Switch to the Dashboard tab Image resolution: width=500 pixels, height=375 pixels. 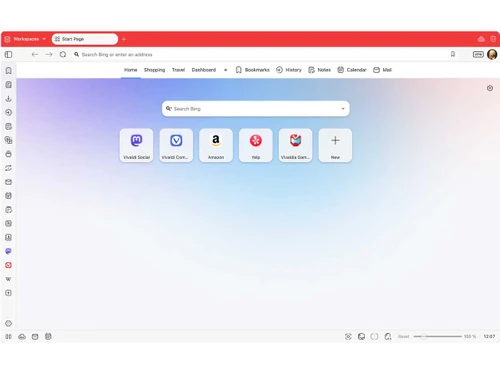pyautogui.click(x=204, y=70)
